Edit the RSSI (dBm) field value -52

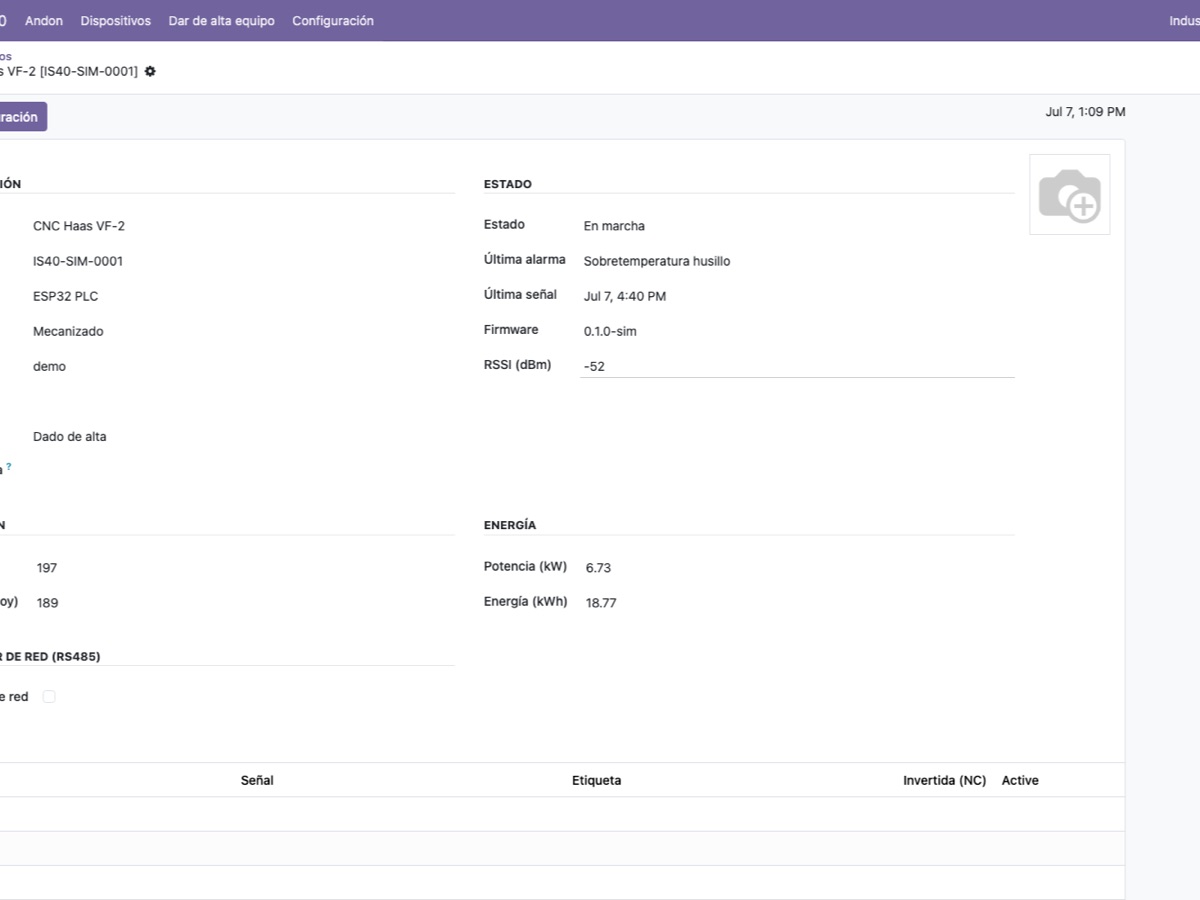point(797,366)
